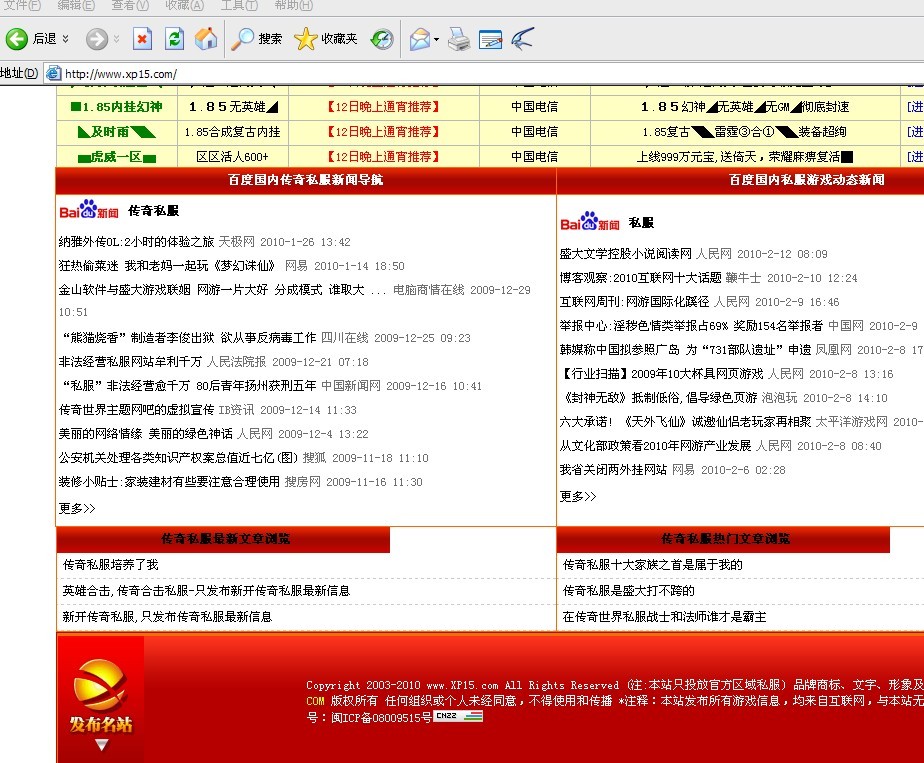This screenshot has height=763, width=924.
Task: Open the 文件(F) menu
Action: click(x=22, y=6)
